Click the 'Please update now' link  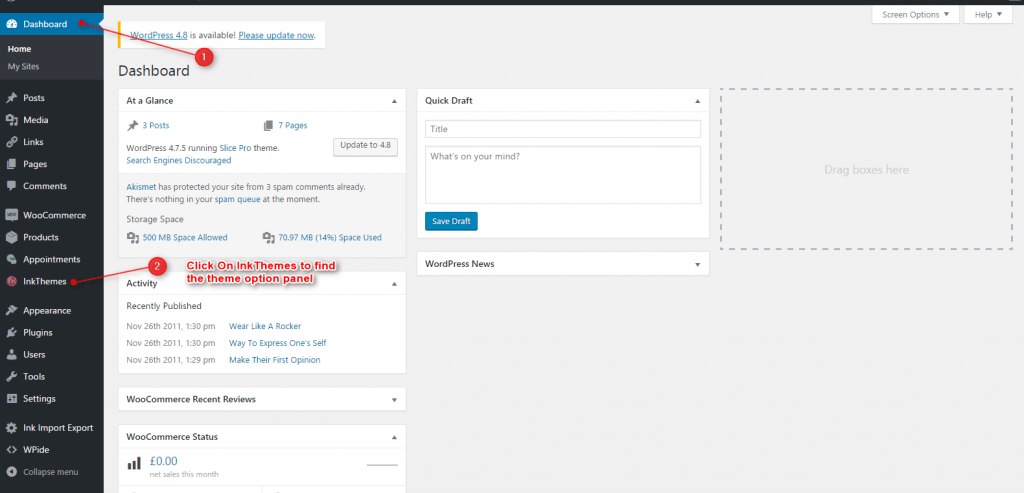pyautogui.click(x=276, y=35)
